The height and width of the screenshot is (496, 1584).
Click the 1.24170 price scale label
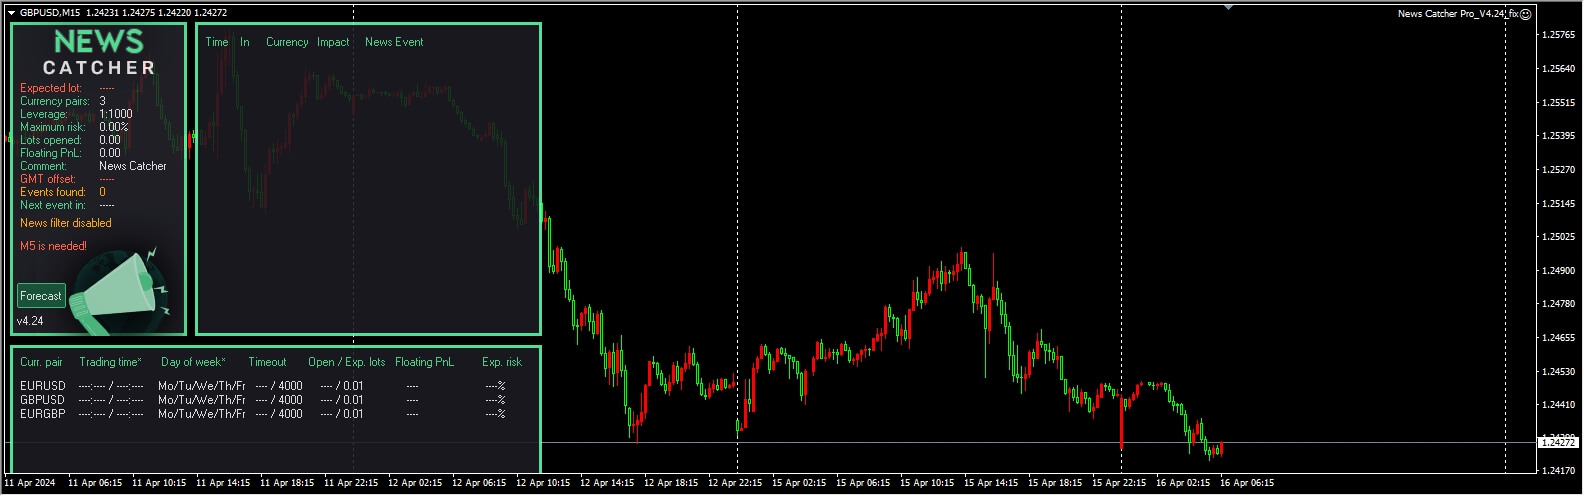click(x=1559, y=470)
